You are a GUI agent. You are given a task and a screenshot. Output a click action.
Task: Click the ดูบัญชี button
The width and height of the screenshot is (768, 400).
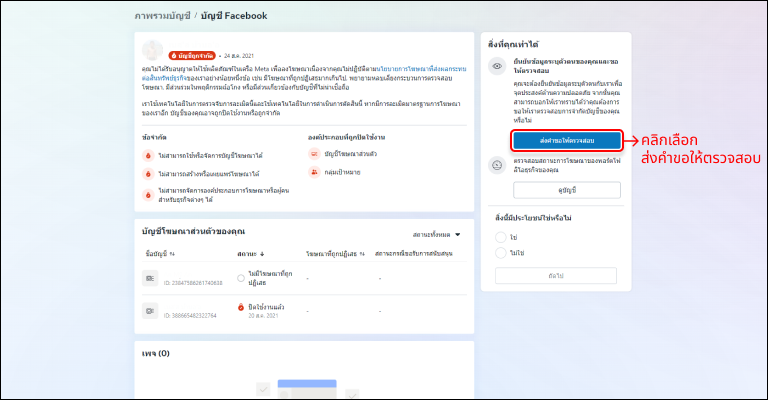click(x=567, y=190)
